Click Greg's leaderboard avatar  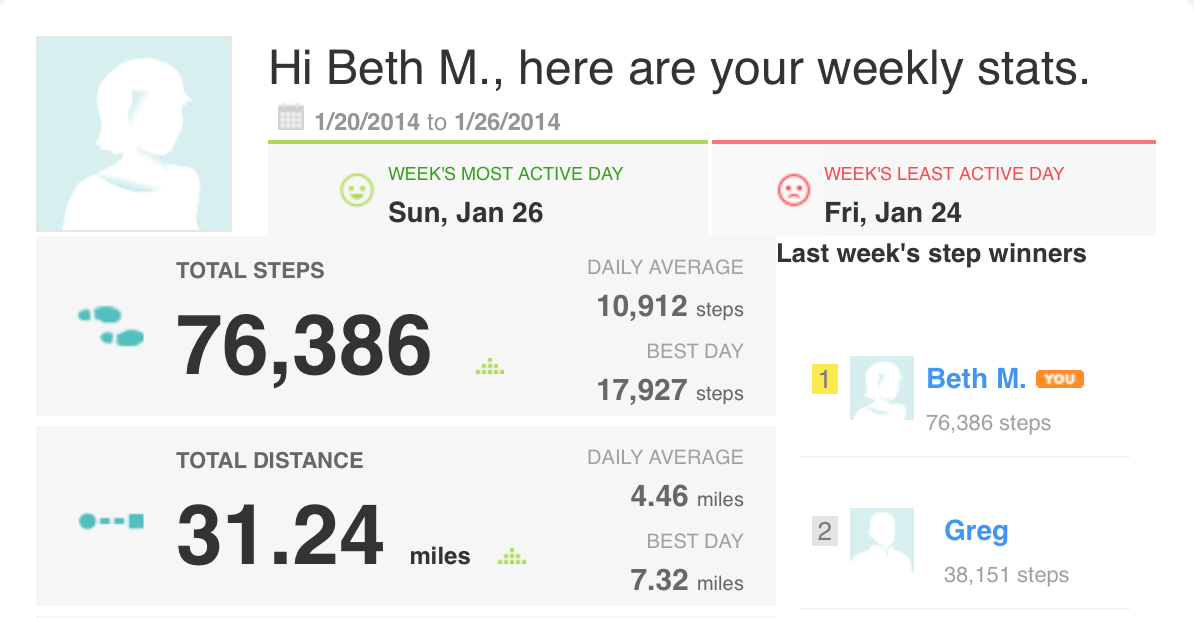(881, 540)
